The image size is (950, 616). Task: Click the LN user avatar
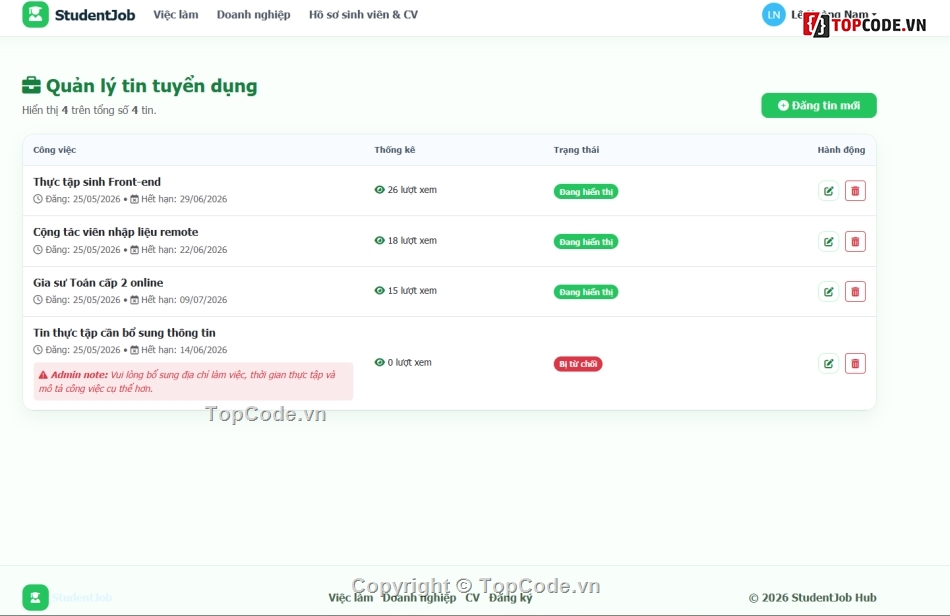coord(774,15)
